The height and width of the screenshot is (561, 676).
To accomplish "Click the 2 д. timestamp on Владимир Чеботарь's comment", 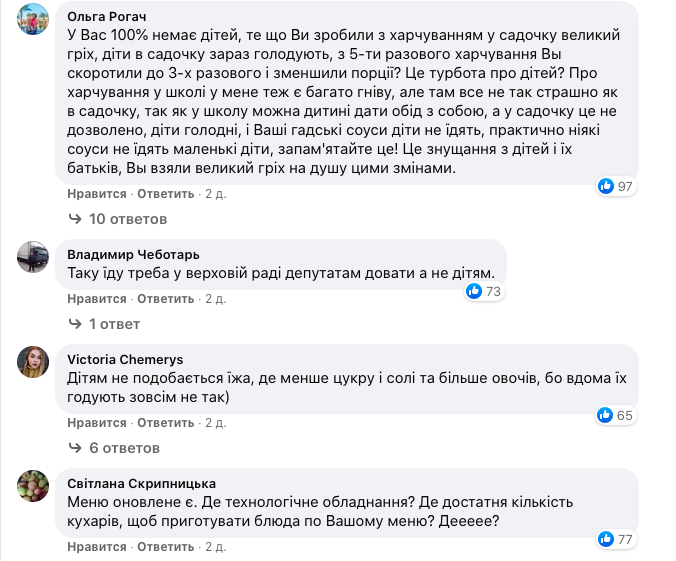I will (215, 298).
